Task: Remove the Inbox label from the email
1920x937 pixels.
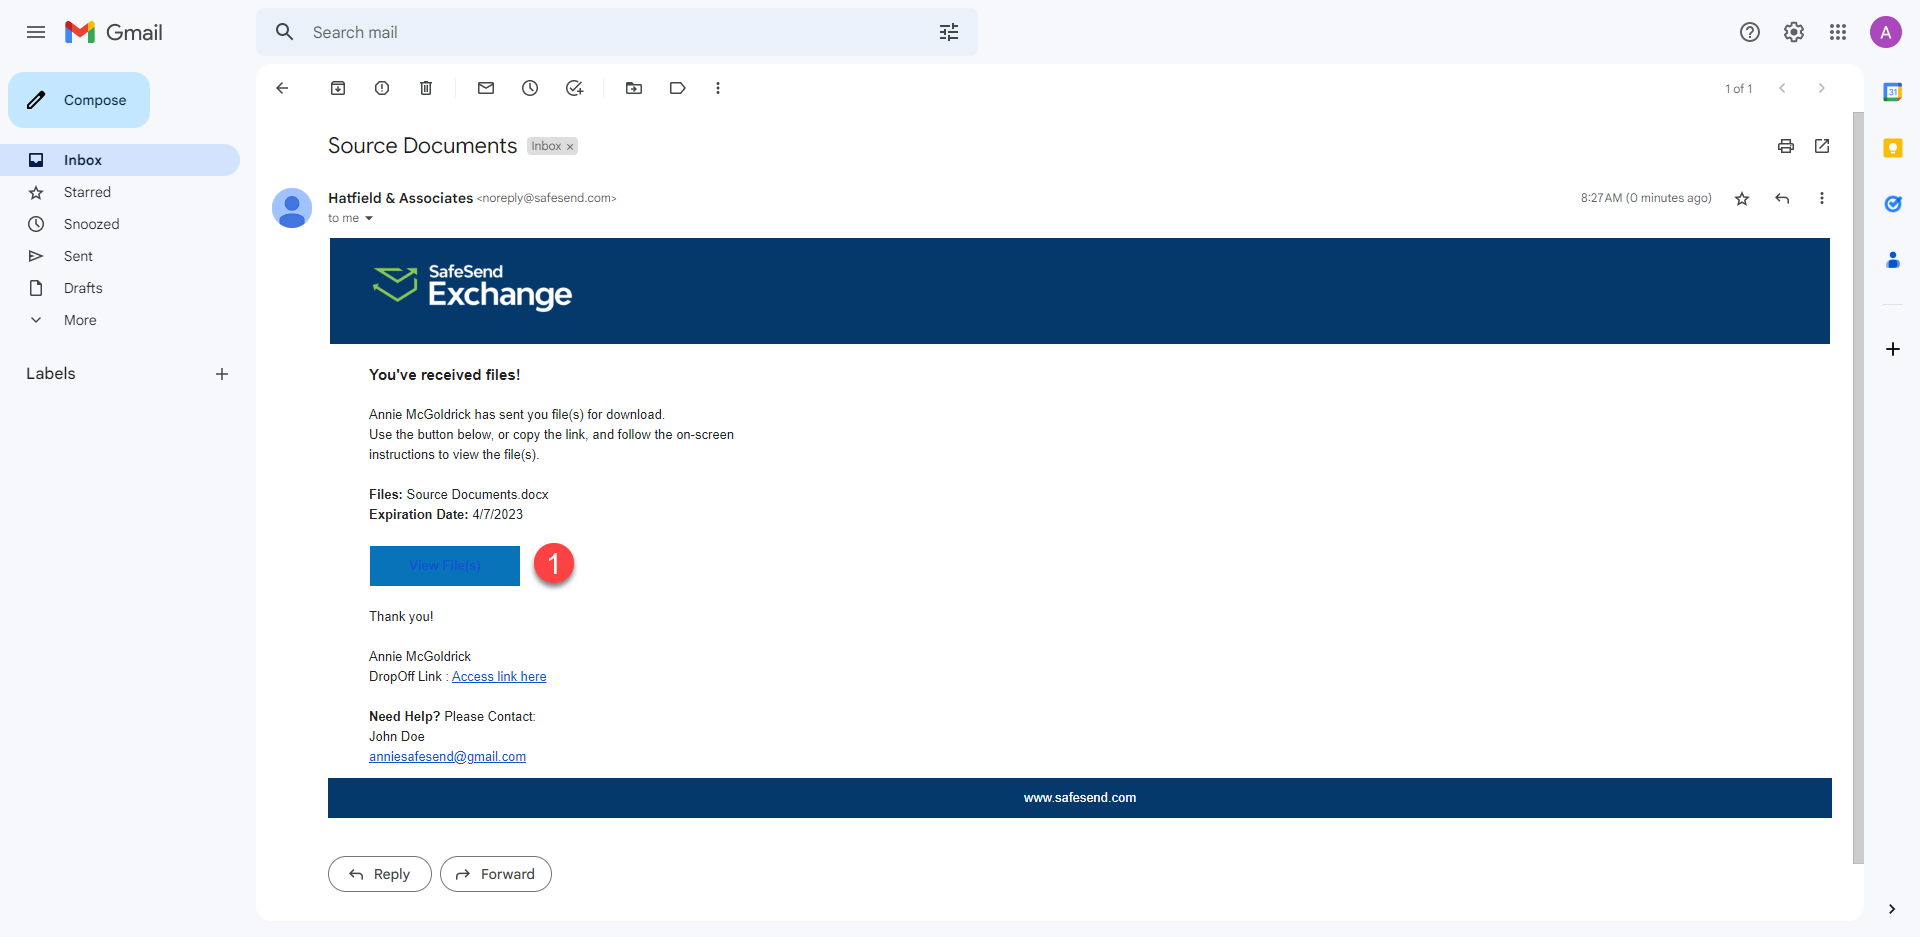Action: 569,146
